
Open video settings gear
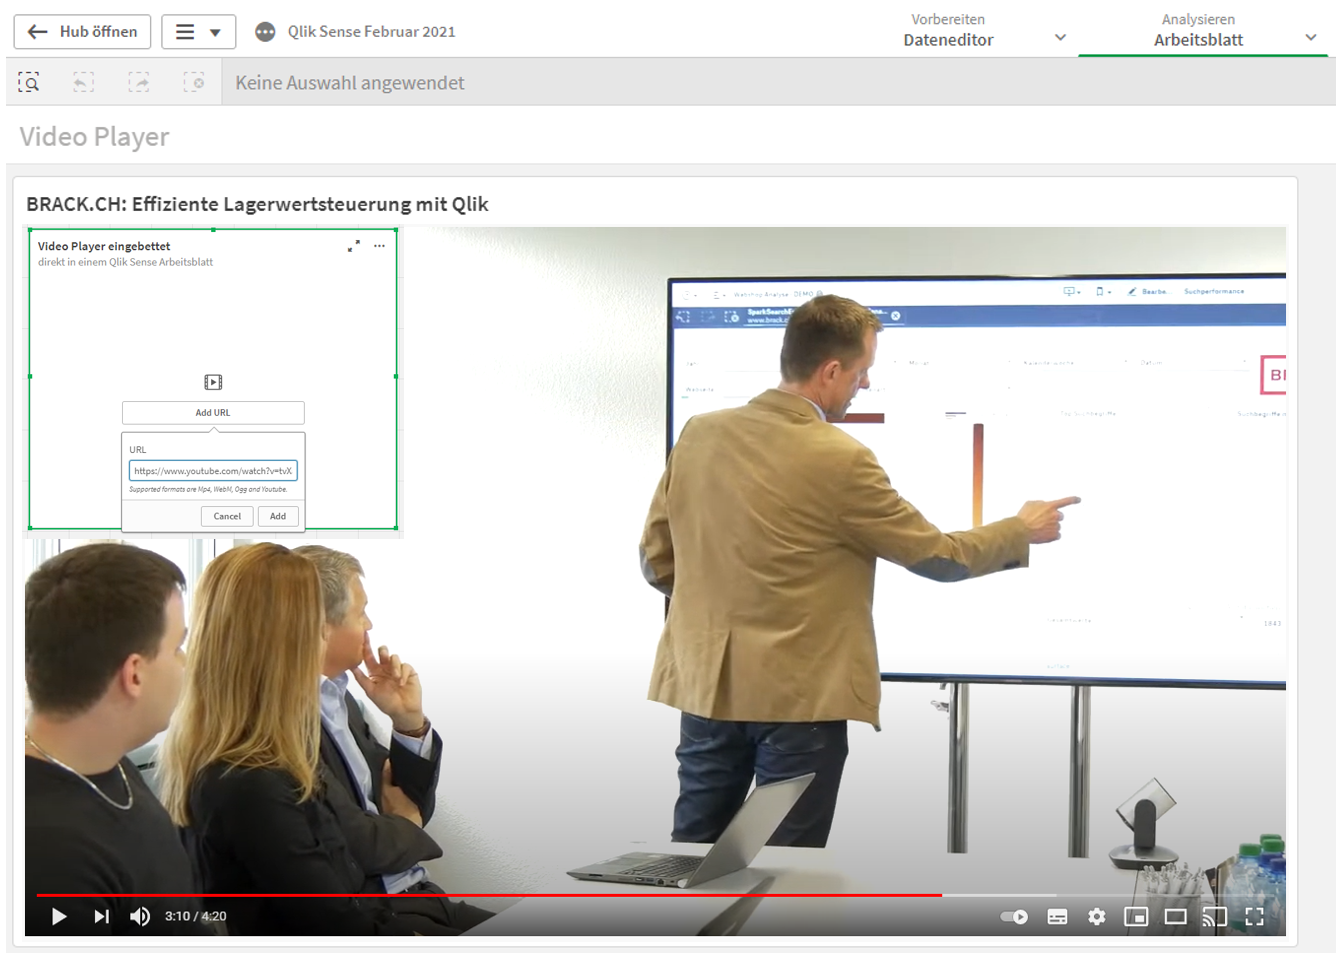pos(1097,917)
